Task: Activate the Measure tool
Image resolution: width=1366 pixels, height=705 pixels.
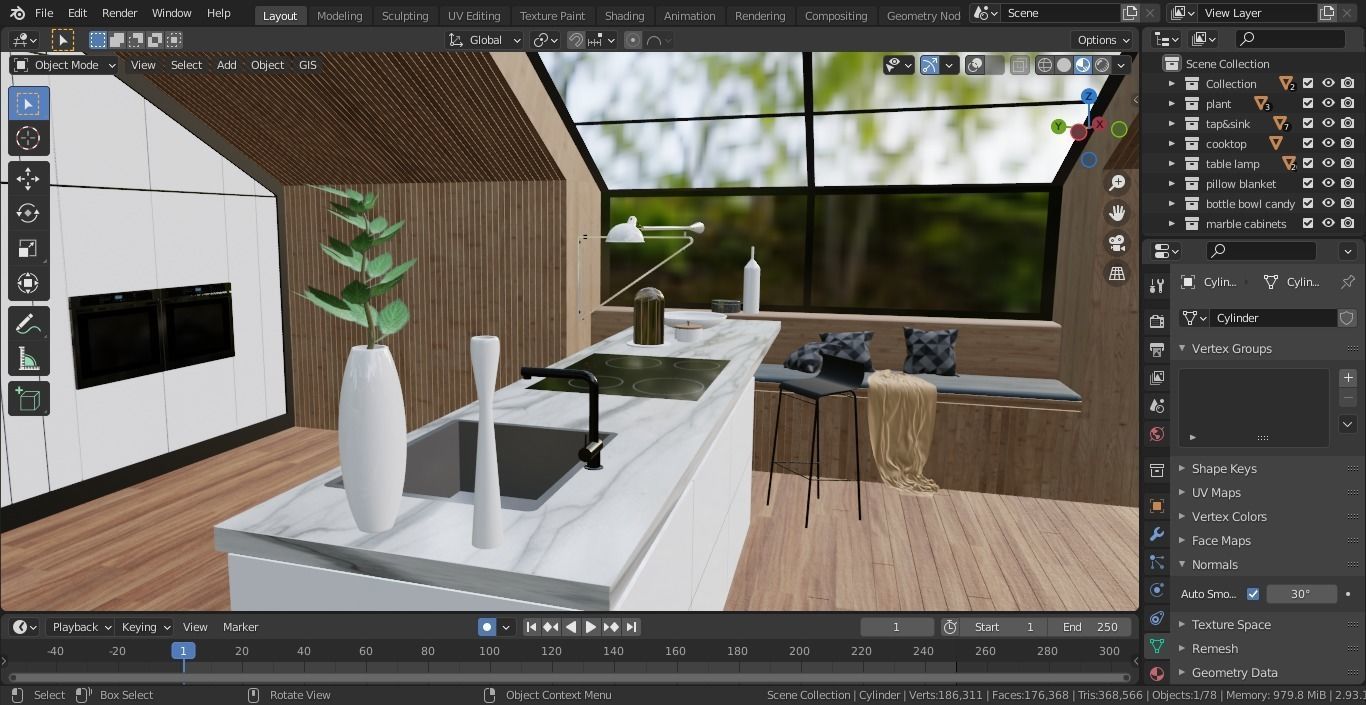Action: click(x=28, y=357)
